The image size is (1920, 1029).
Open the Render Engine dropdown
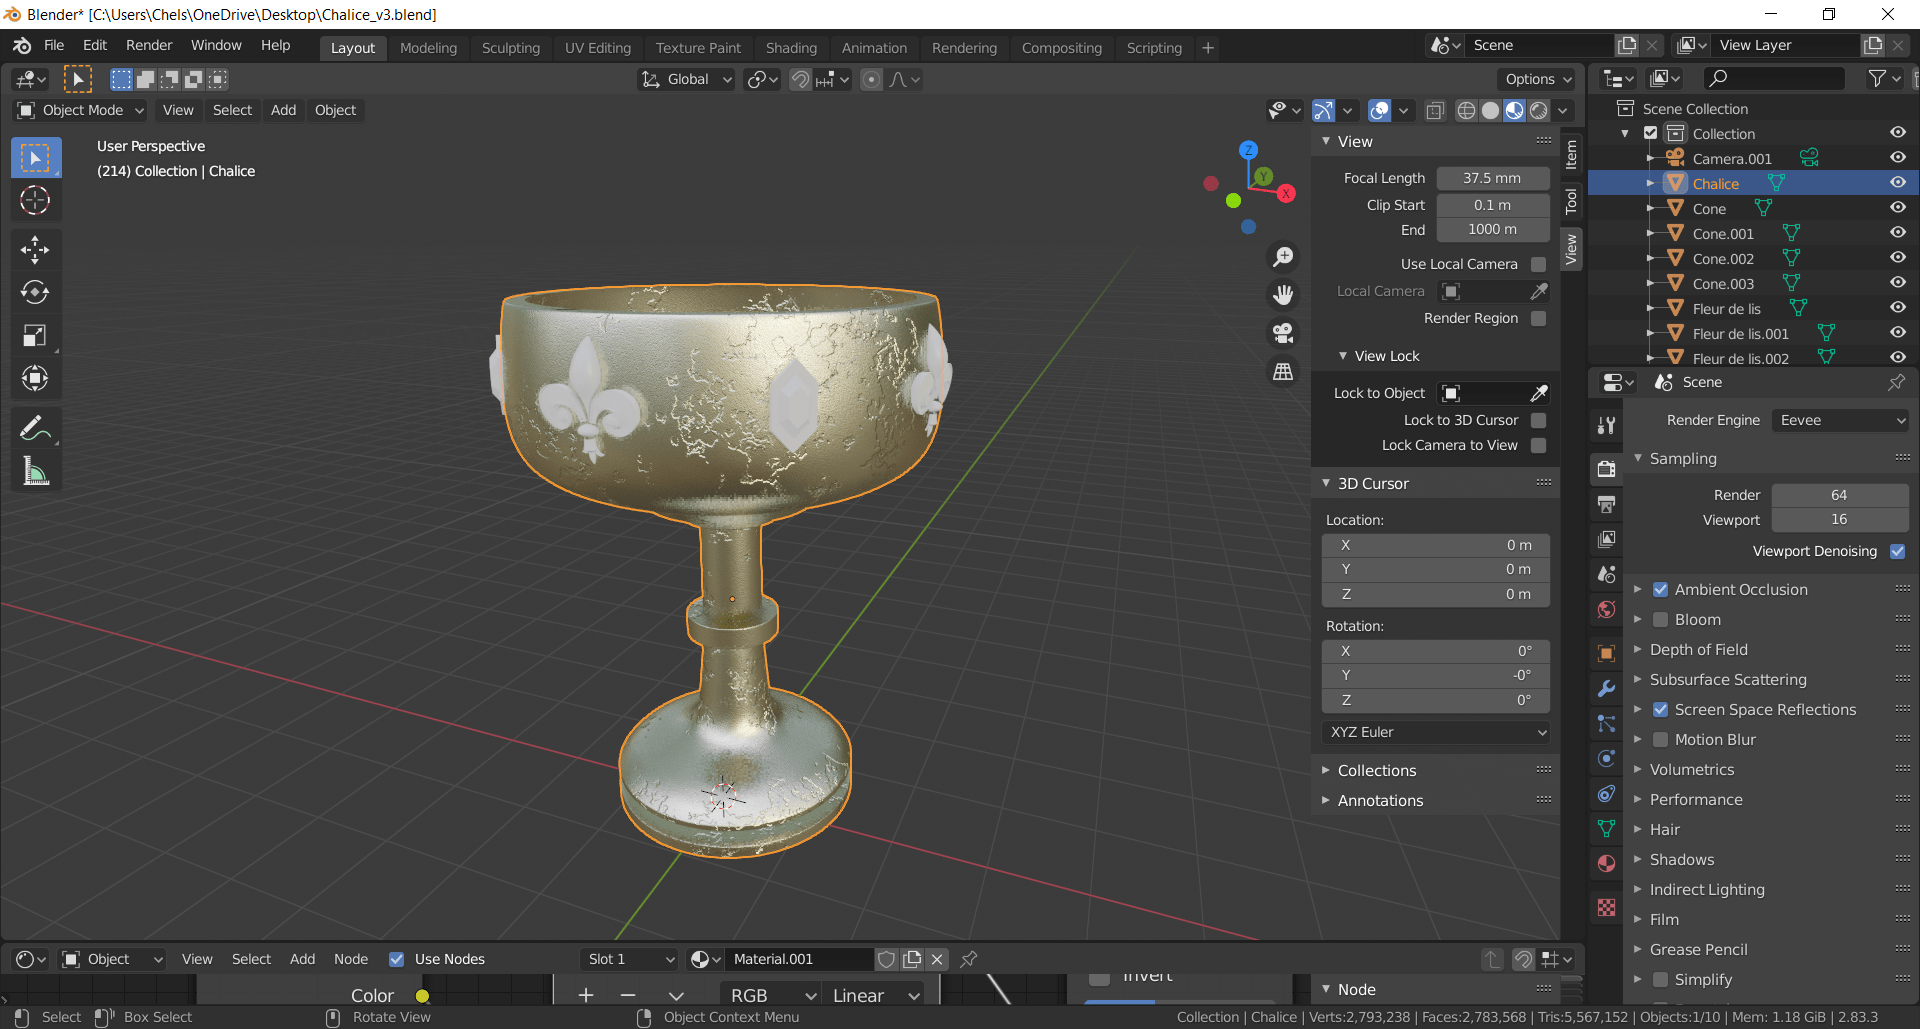pyautogui.click(x=1841, y=421)
